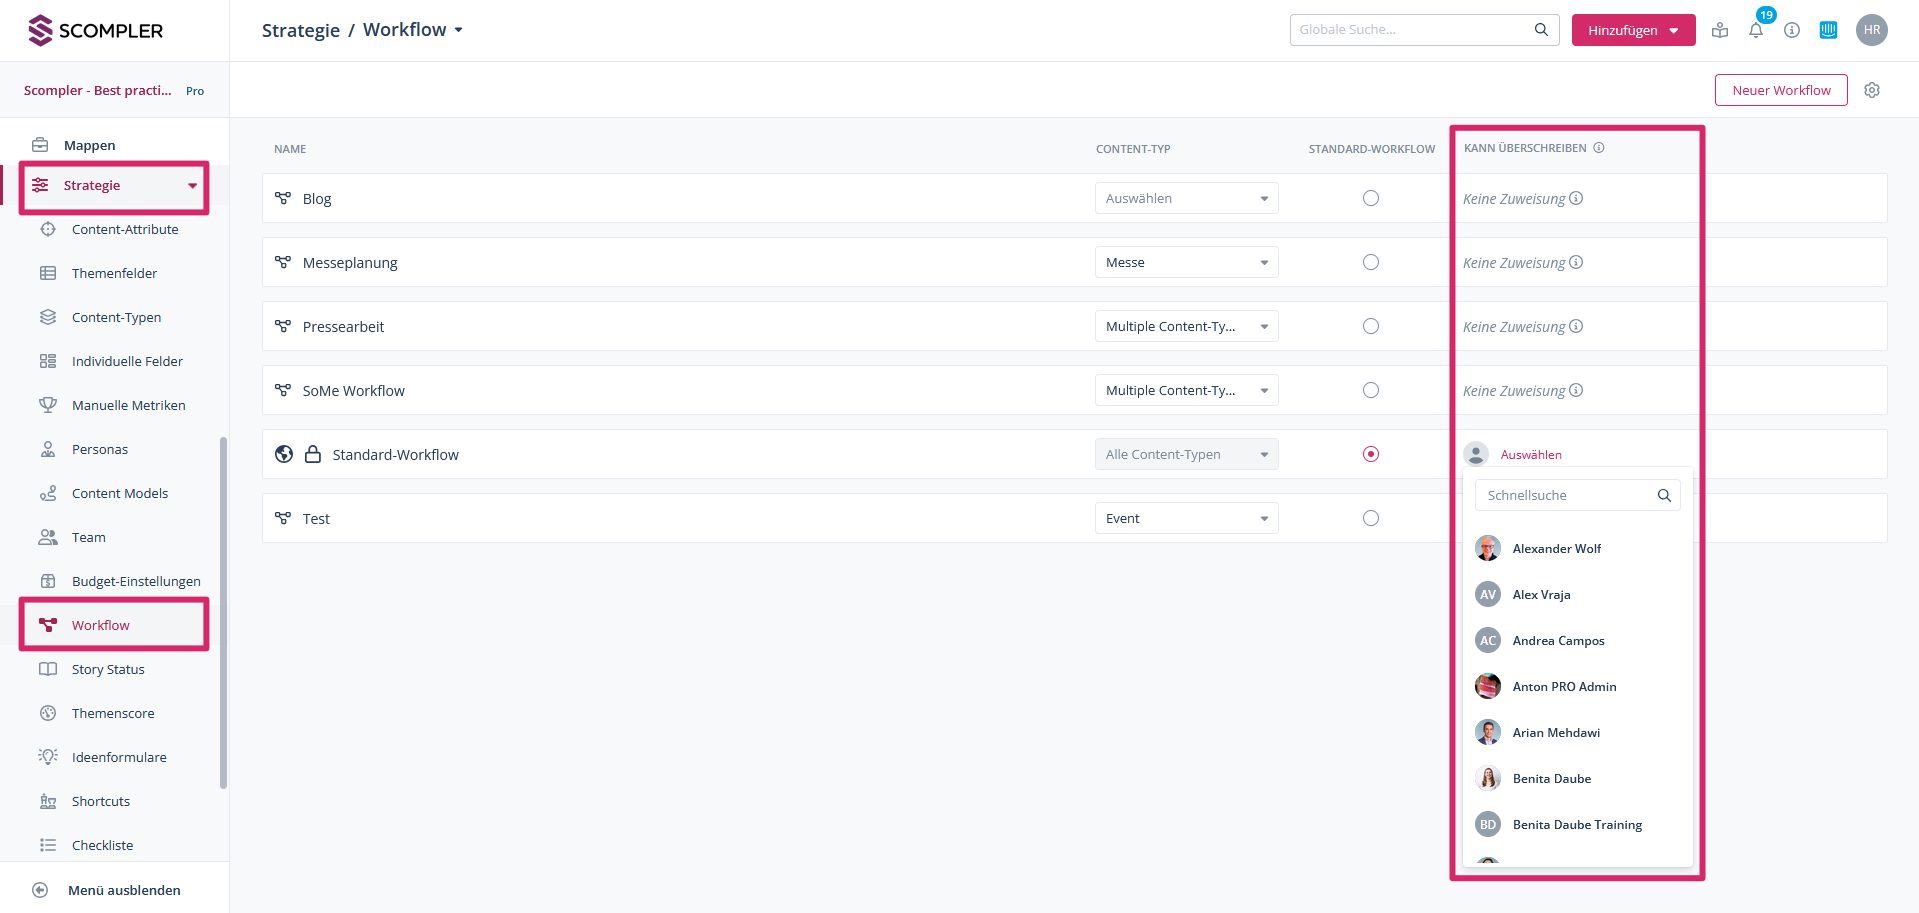This screenshot has width=1919, height=913.
Task: Click the sidebar vertical scrollbar
Action: point(223,610)
